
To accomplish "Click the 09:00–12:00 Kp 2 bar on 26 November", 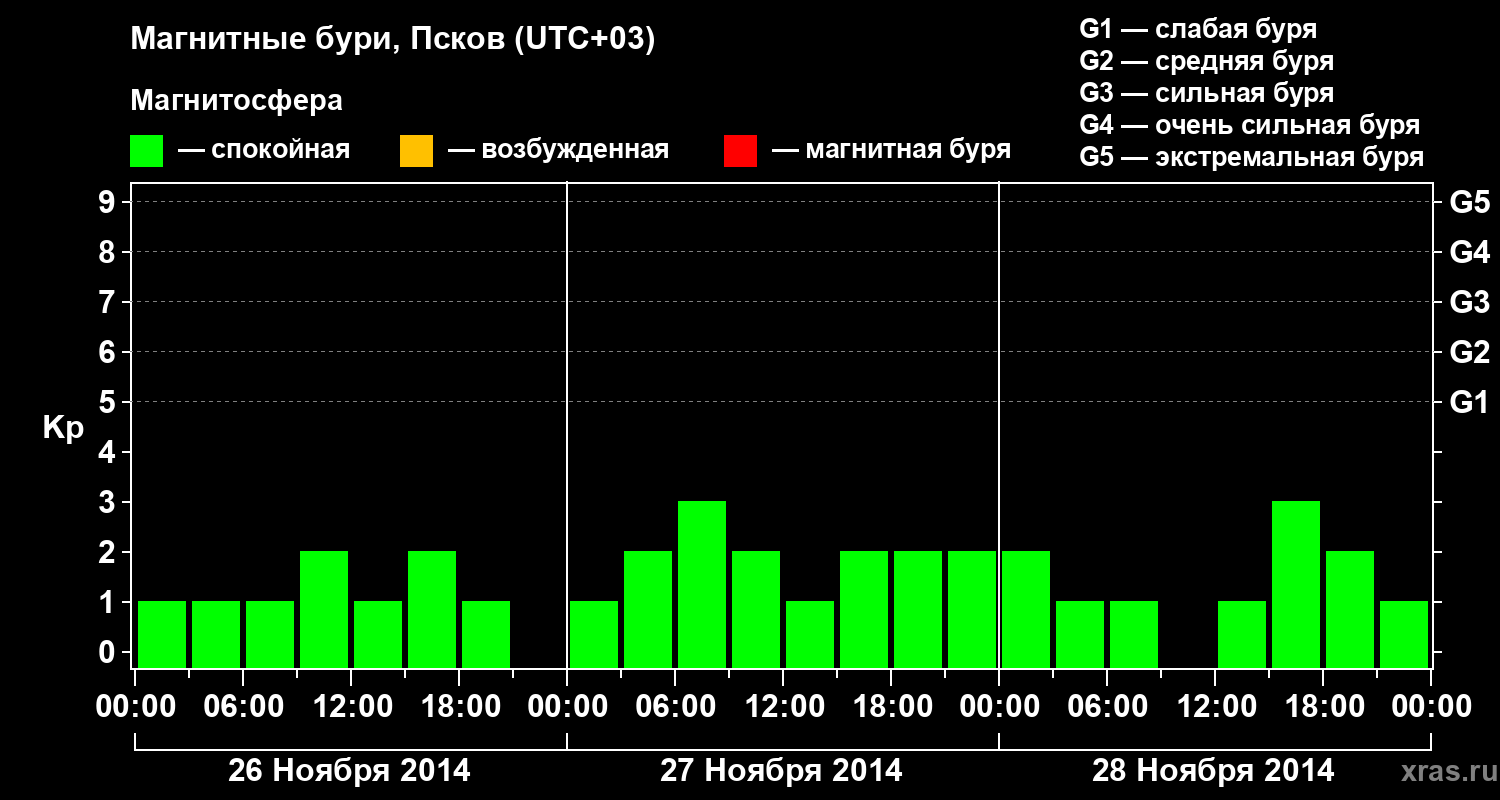I will click(x=324, y=609).
